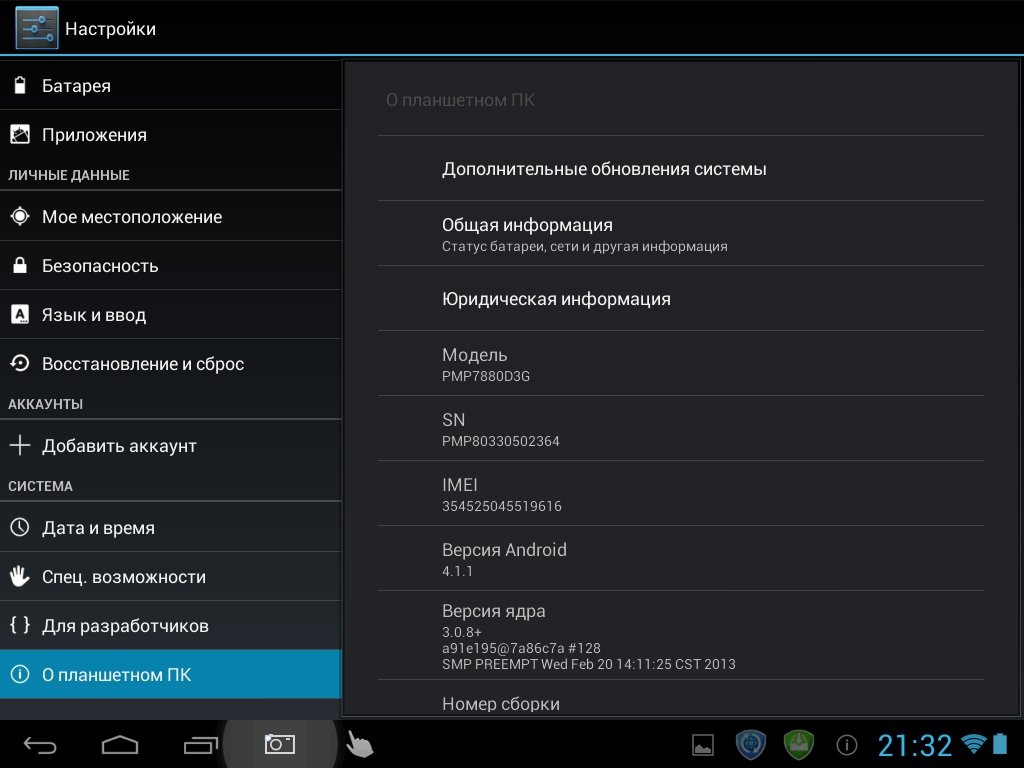Tap the battery status icon

[1000, 745]
